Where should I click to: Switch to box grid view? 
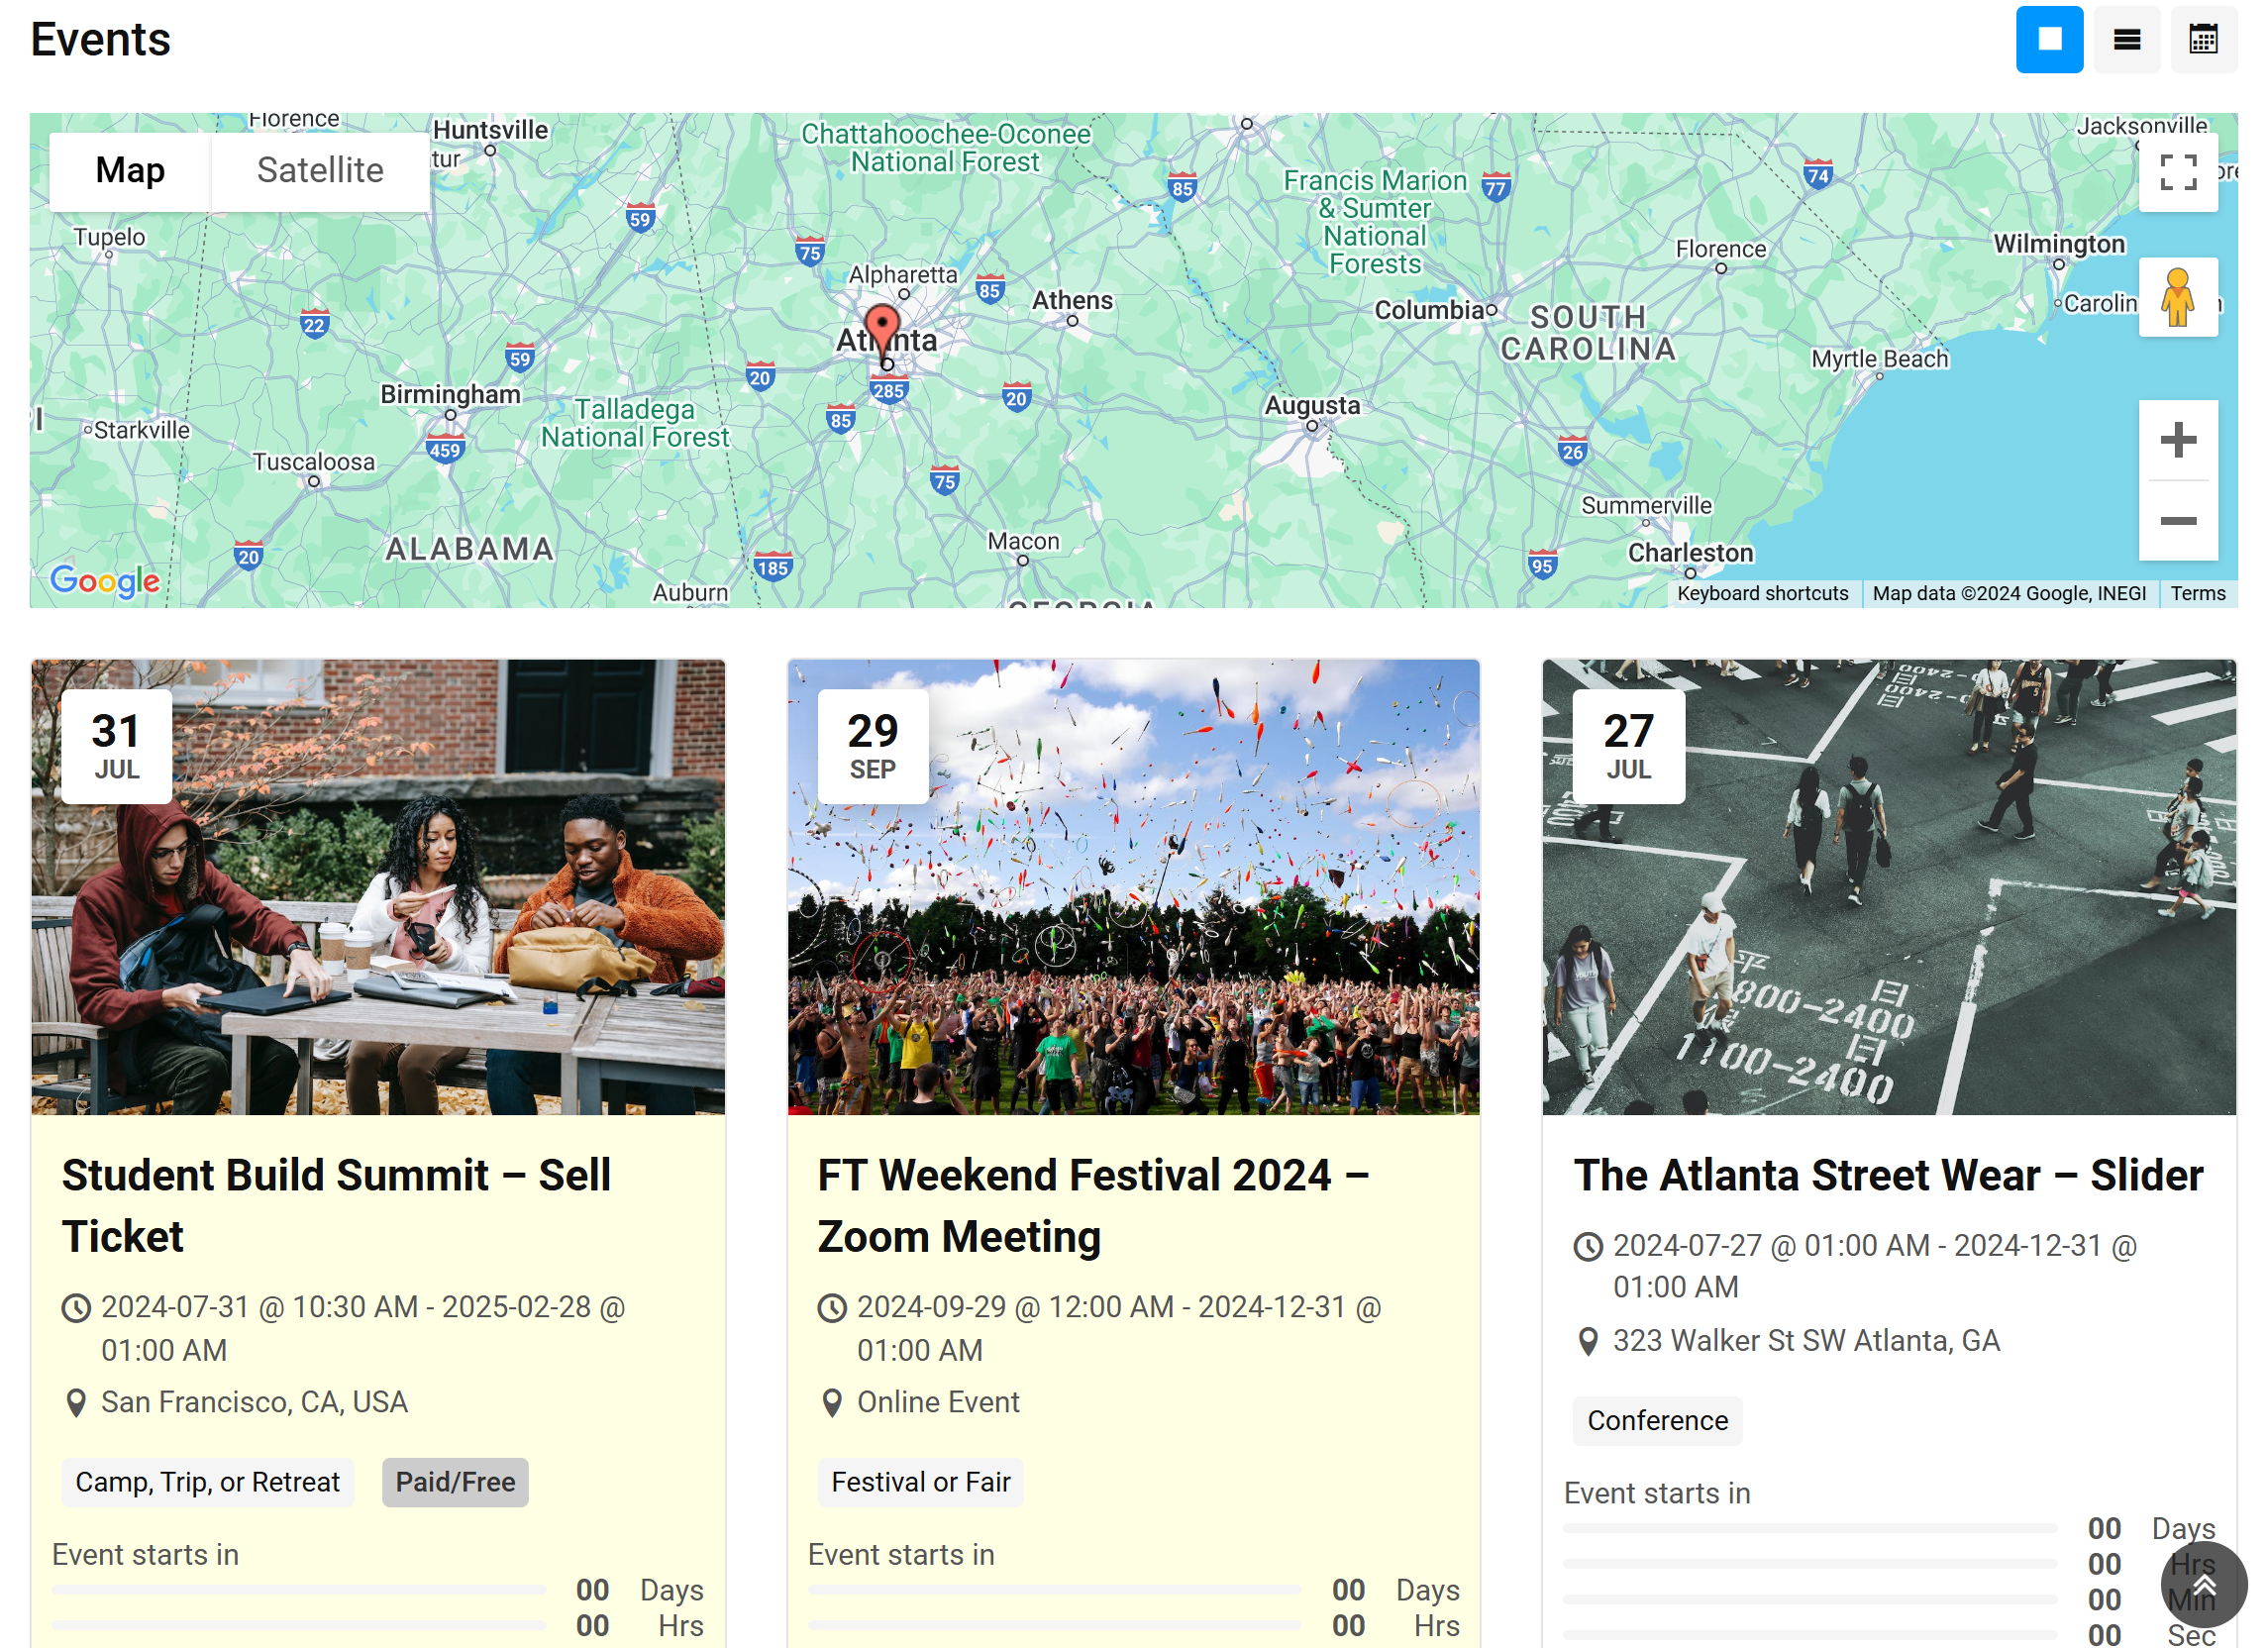[2048, 40]
